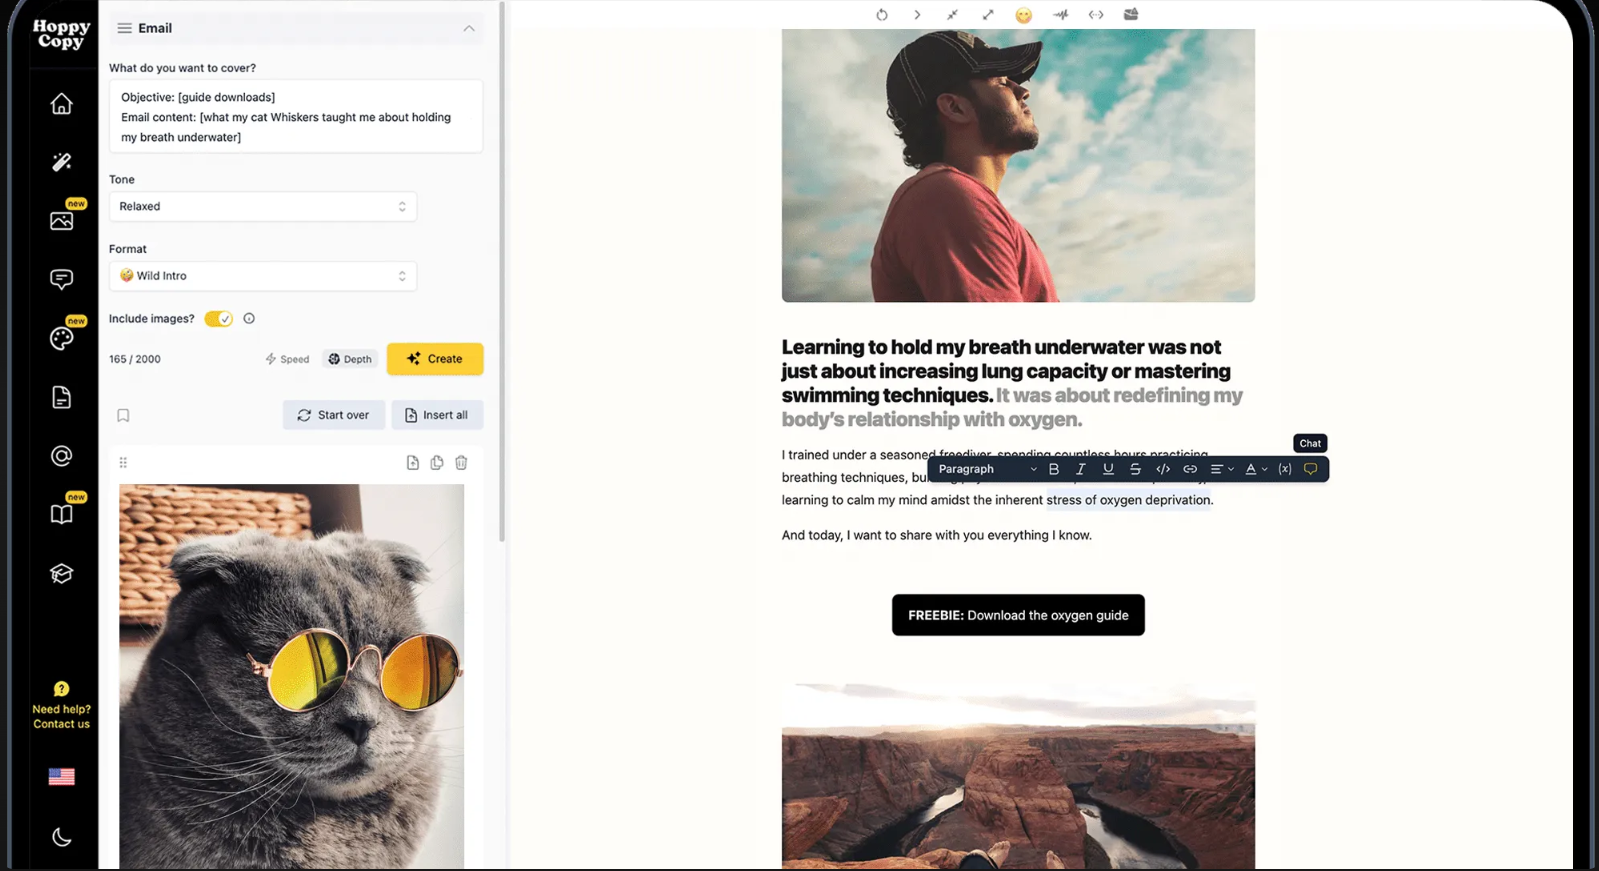The image size is (1599, 871).
Task: Copy generated result with duplicate icon
Action: tap(437, 463)
